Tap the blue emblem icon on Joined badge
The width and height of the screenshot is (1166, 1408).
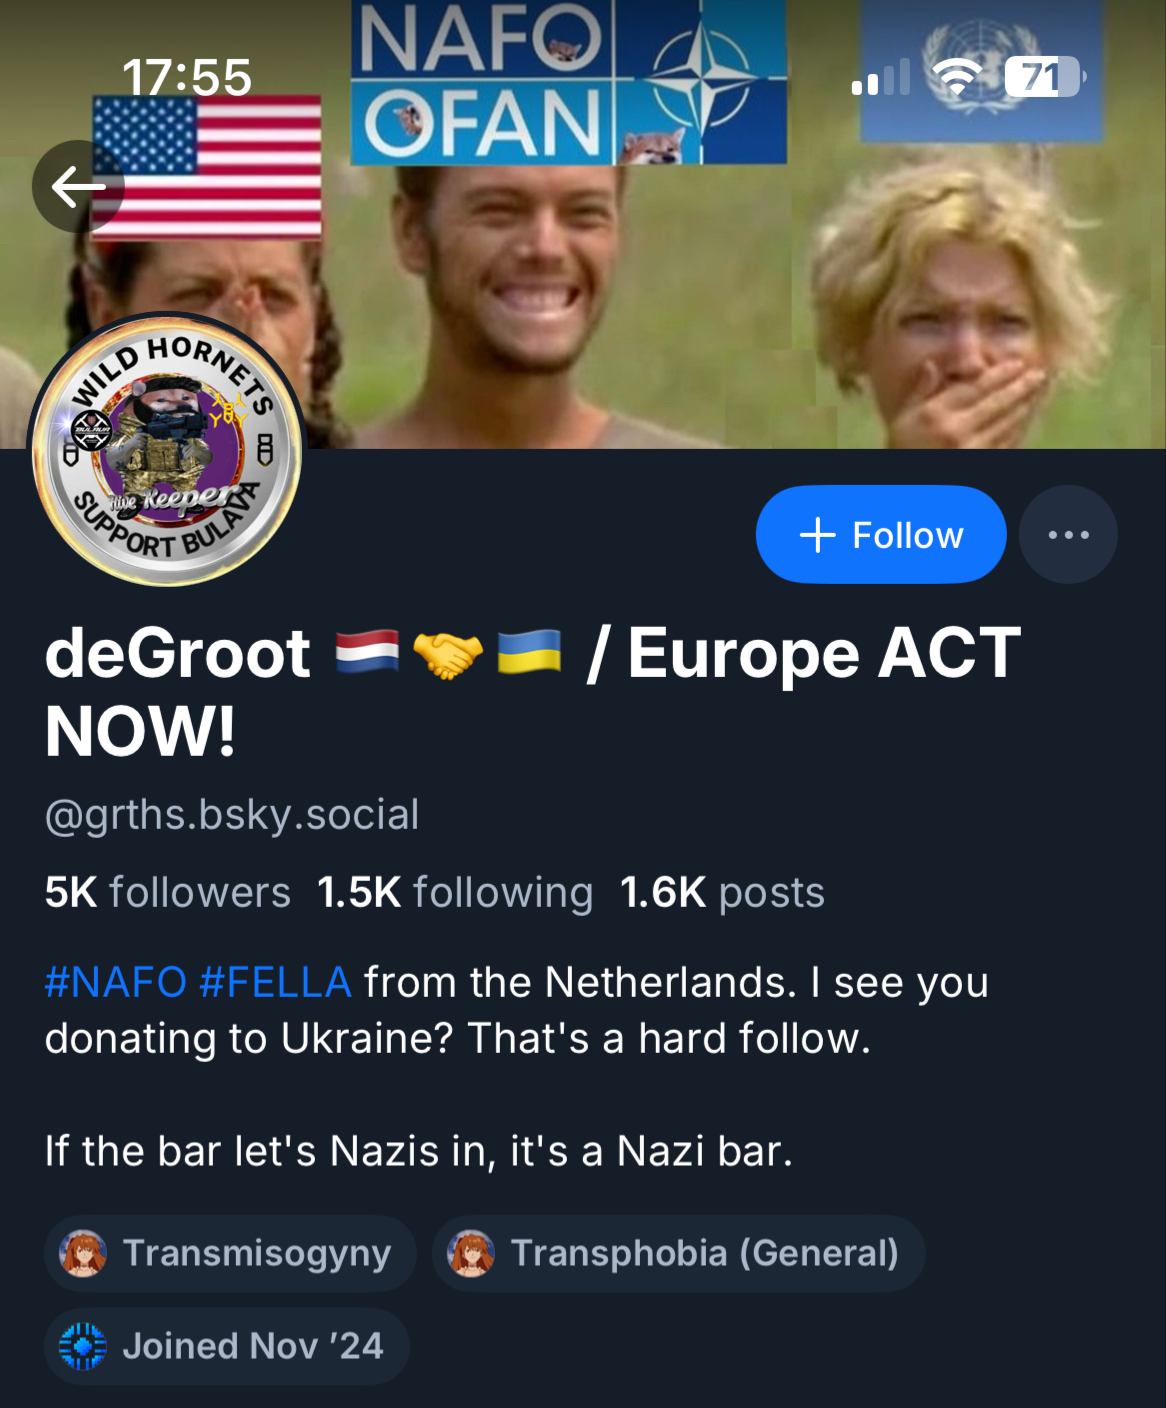click(x=83, y=1346)
